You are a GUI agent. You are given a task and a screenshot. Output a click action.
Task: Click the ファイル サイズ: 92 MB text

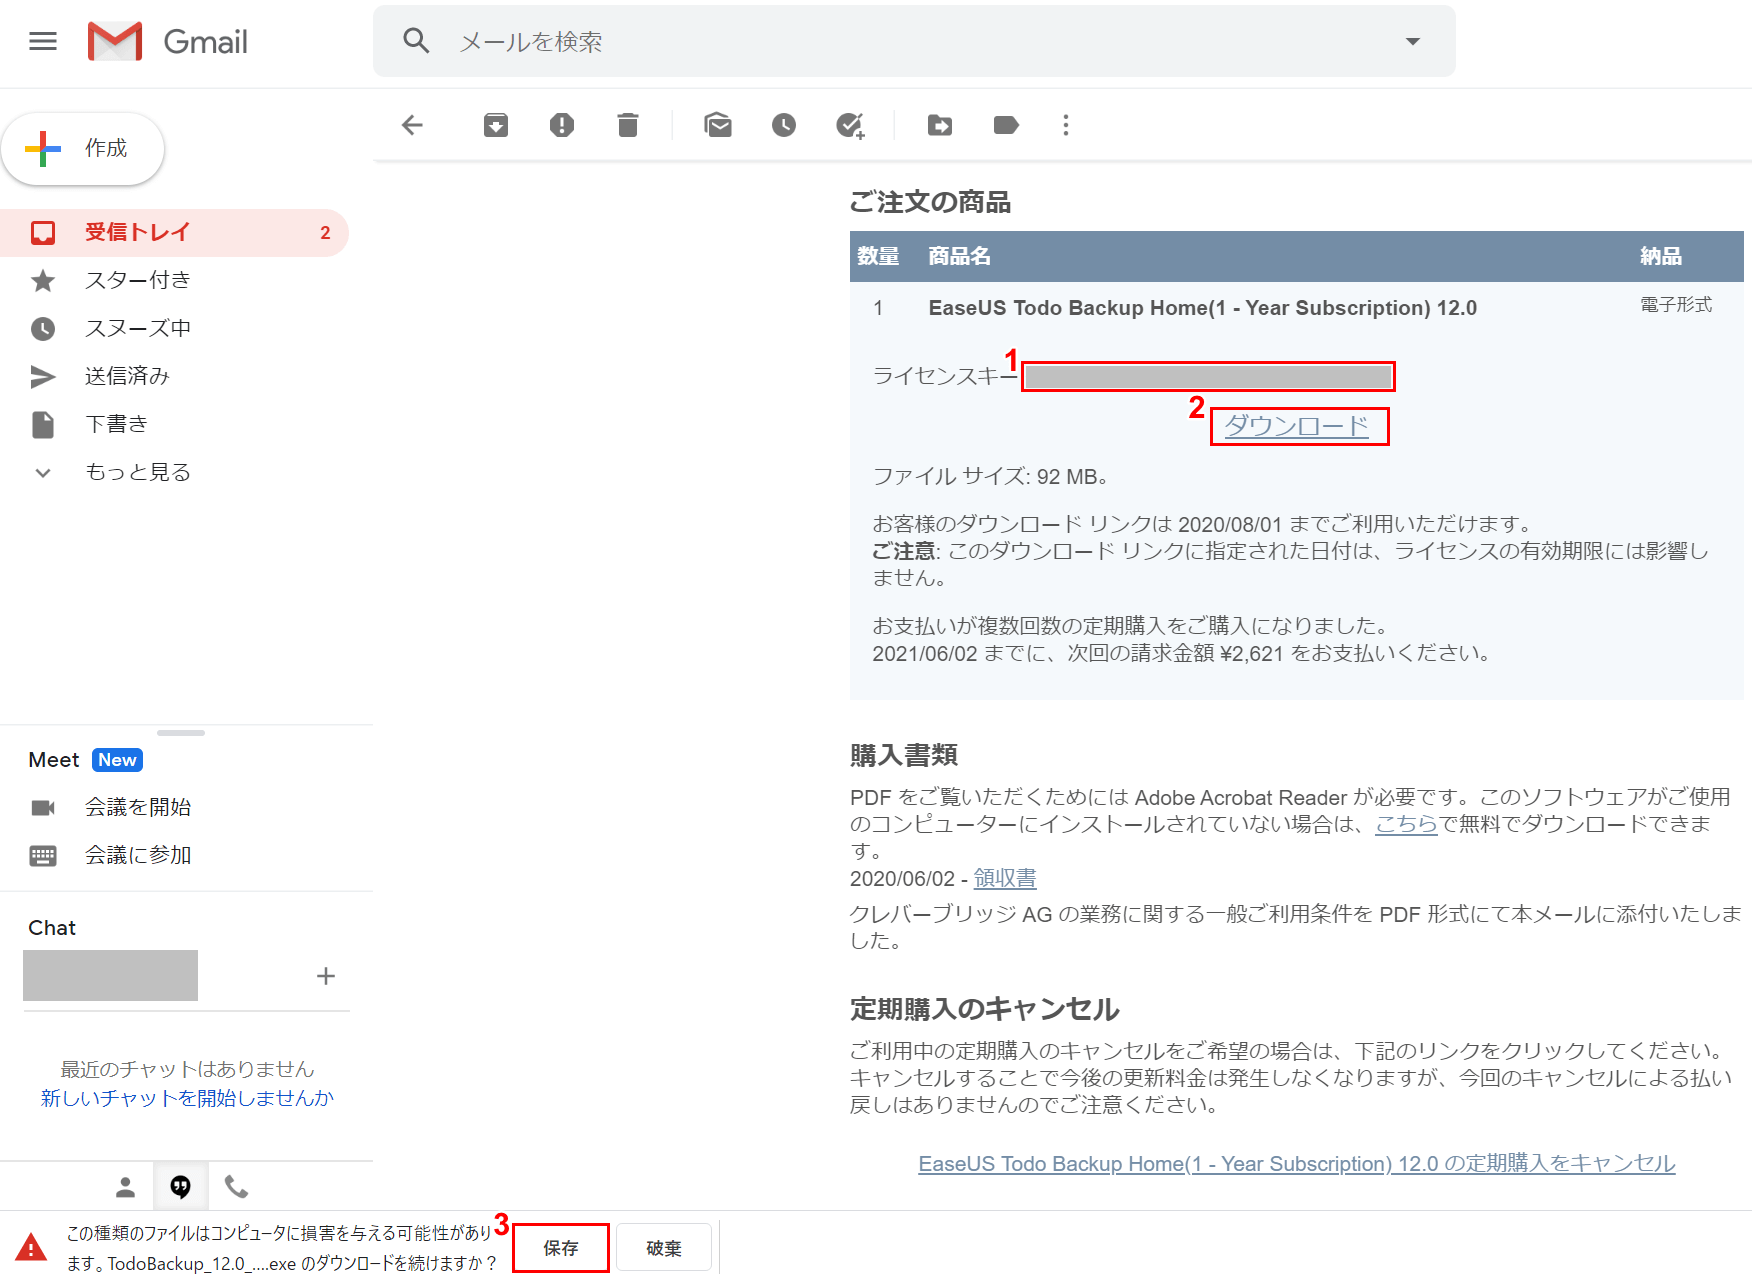[x=990, y=477]
